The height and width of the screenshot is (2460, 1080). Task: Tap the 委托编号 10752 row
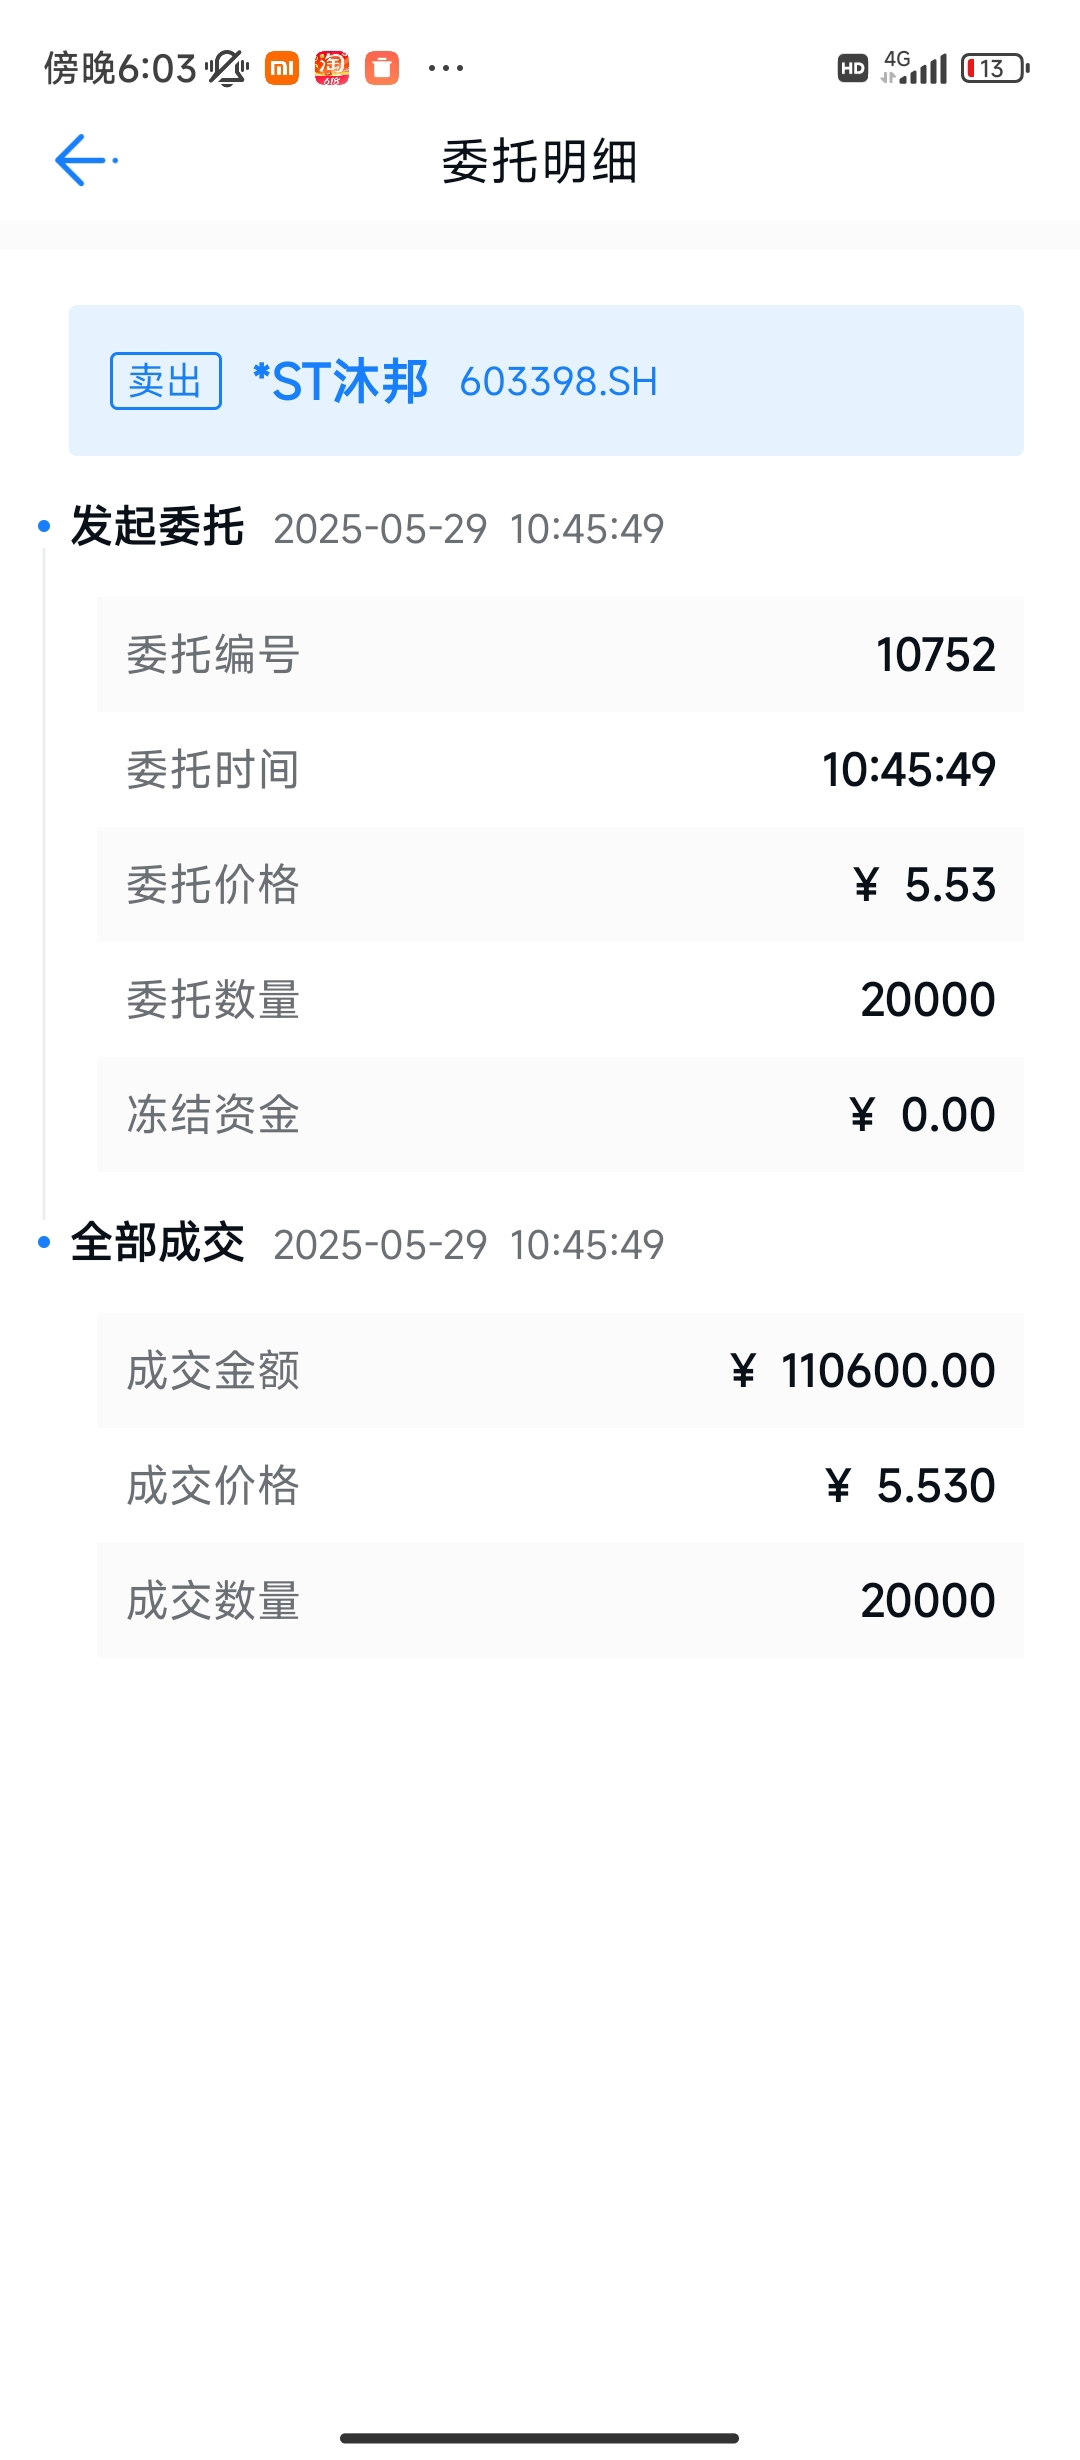point(560,655)
